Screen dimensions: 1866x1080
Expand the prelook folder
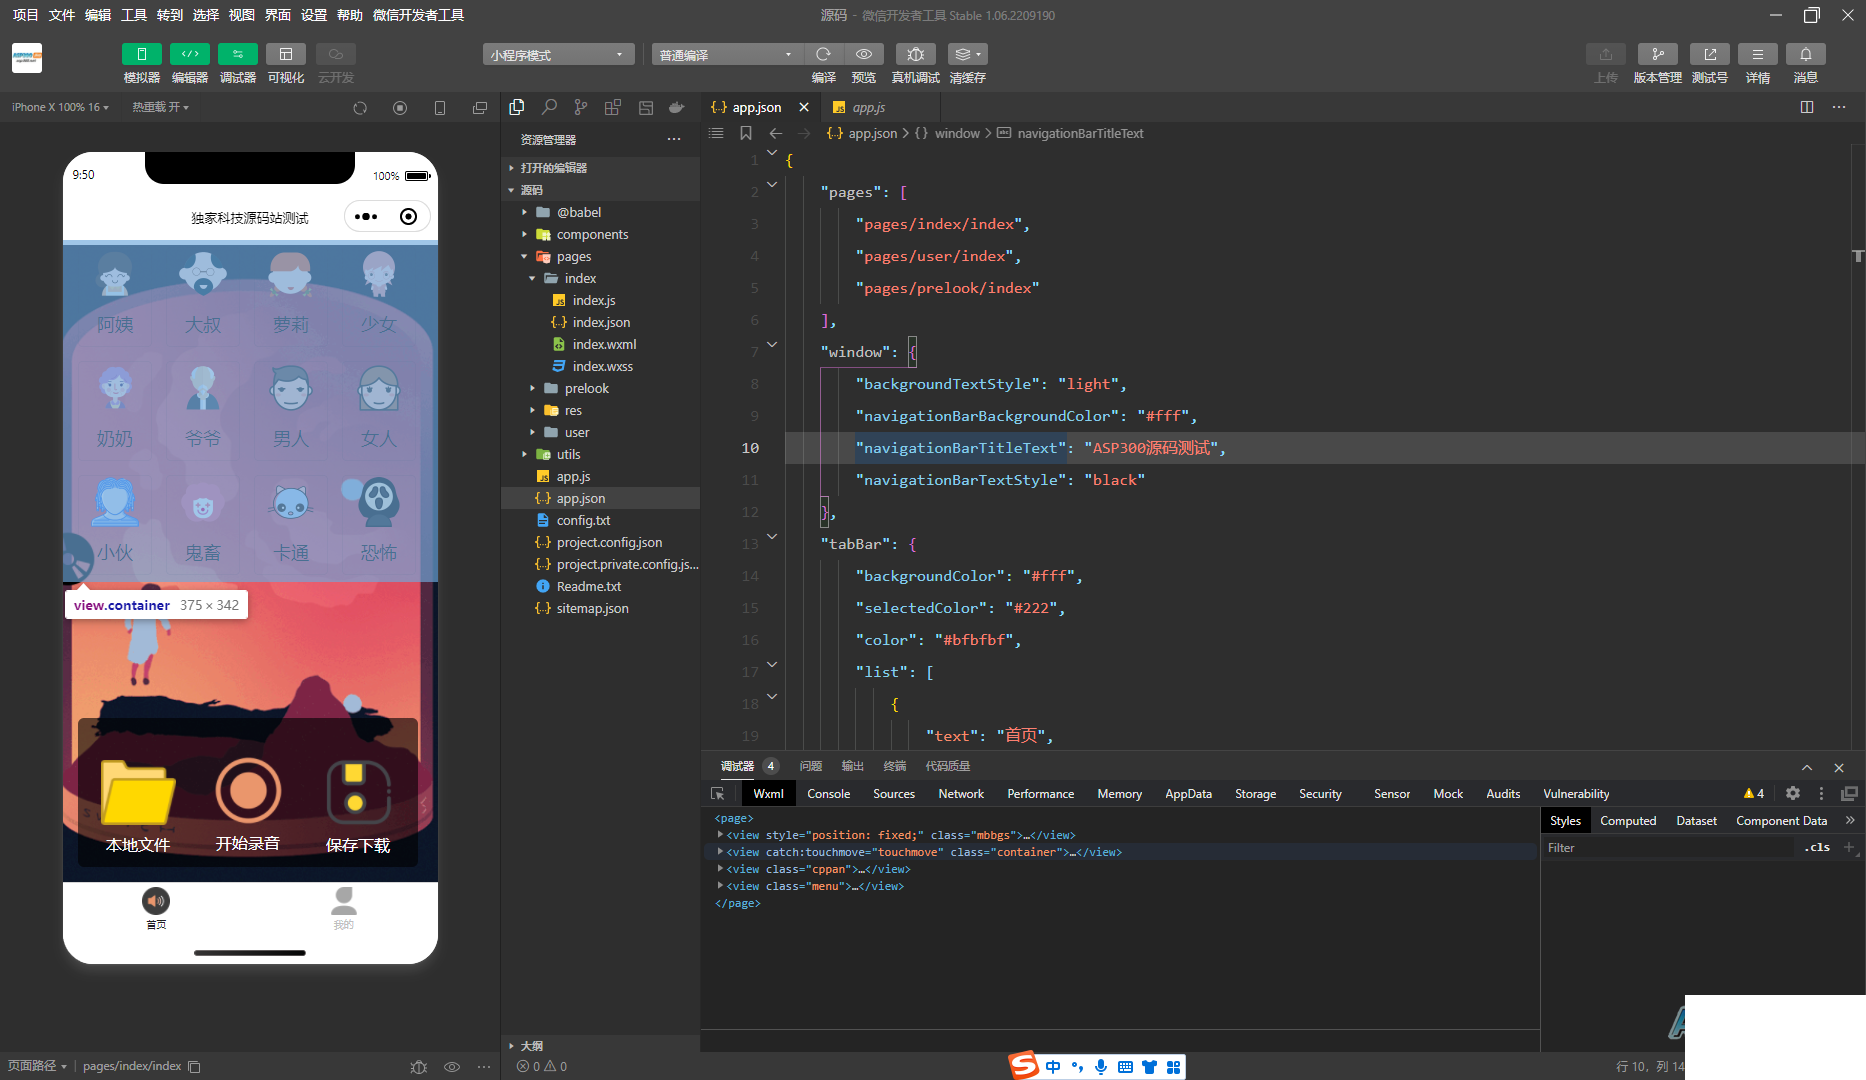pos(586,388)
